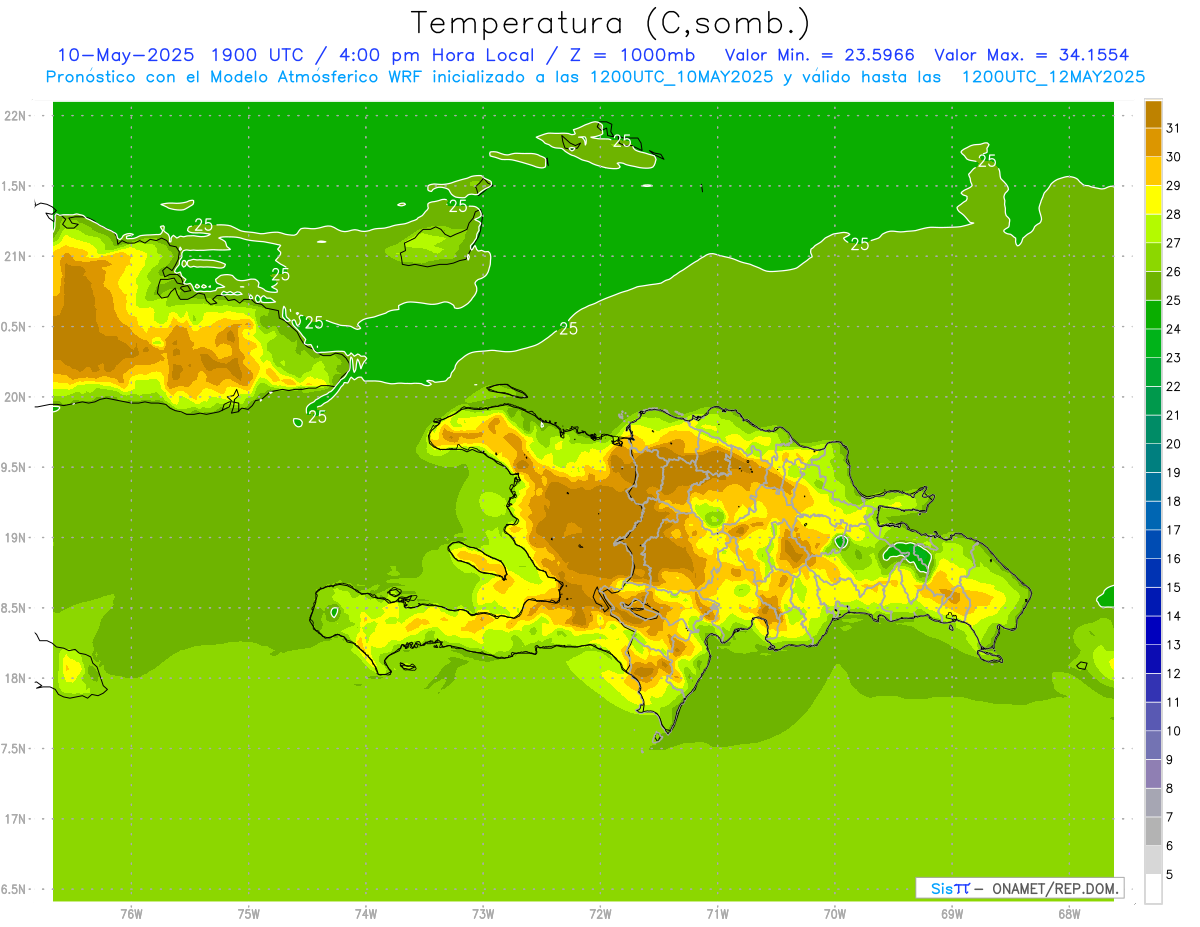The image size is (1200, 927).
Task: Click the 'Temperatura (C,somb.)' map title
Action: tap(610, 23)
